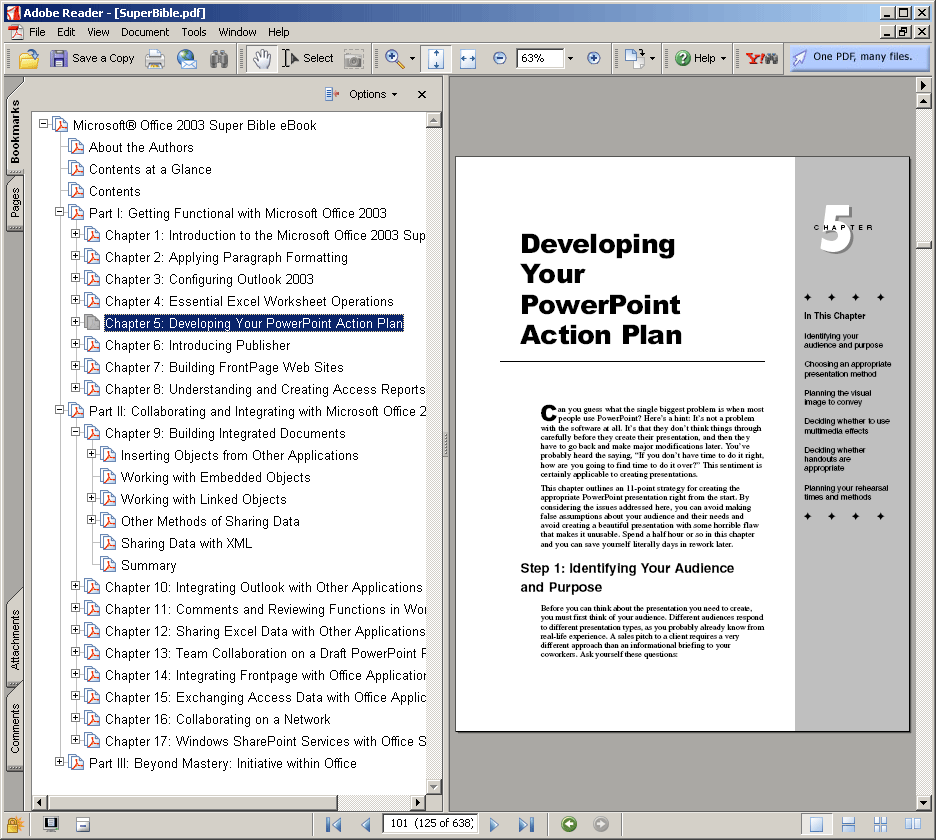This screenshot has height=840, width=936.
Task: Open Search with the binoculars icon
Action: coord(219,58)
